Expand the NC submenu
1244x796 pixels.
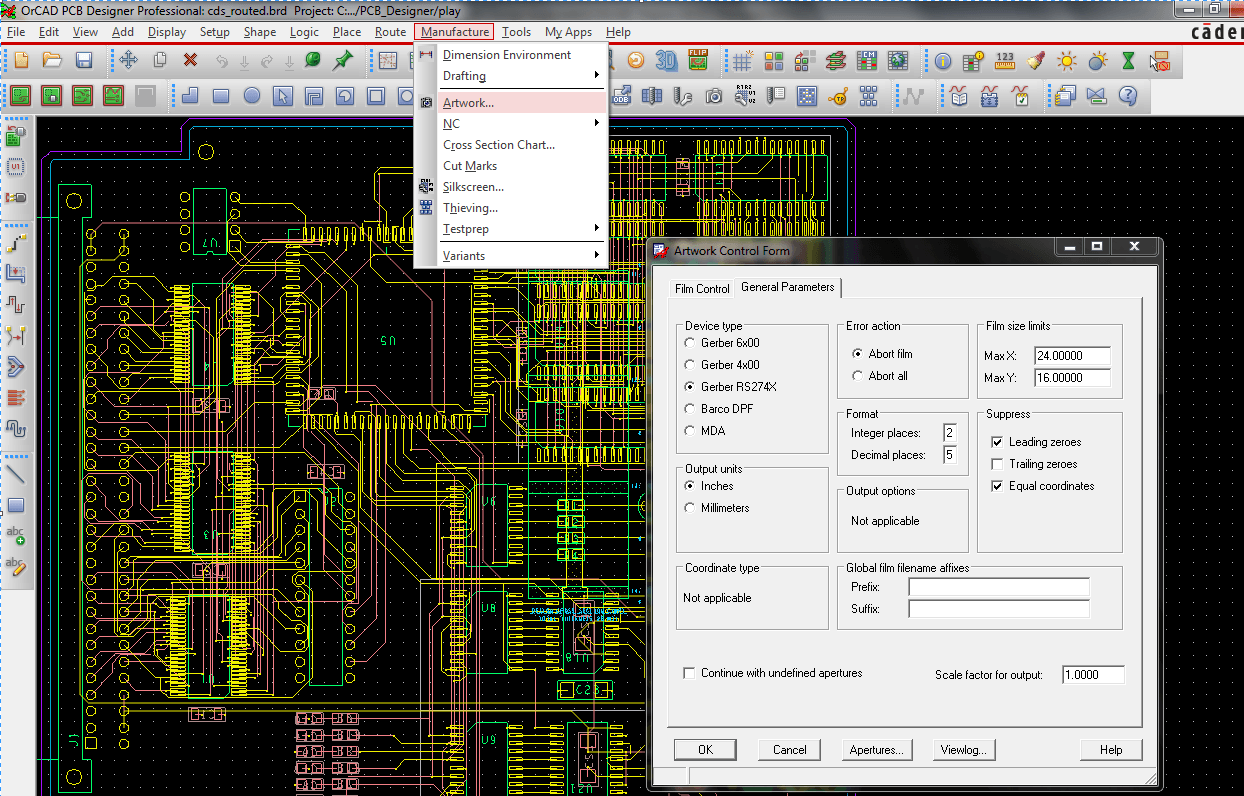point(510,124)
